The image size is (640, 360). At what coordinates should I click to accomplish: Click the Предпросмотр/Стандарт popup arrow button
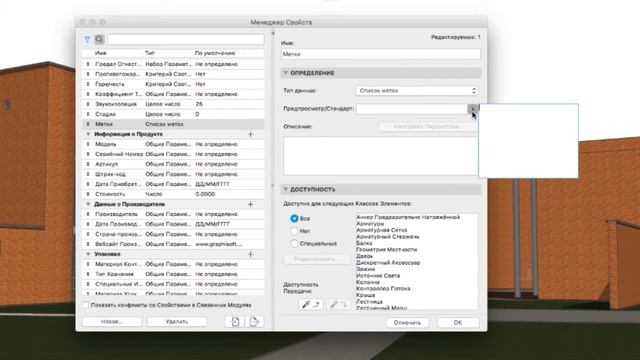click(472, 109)
